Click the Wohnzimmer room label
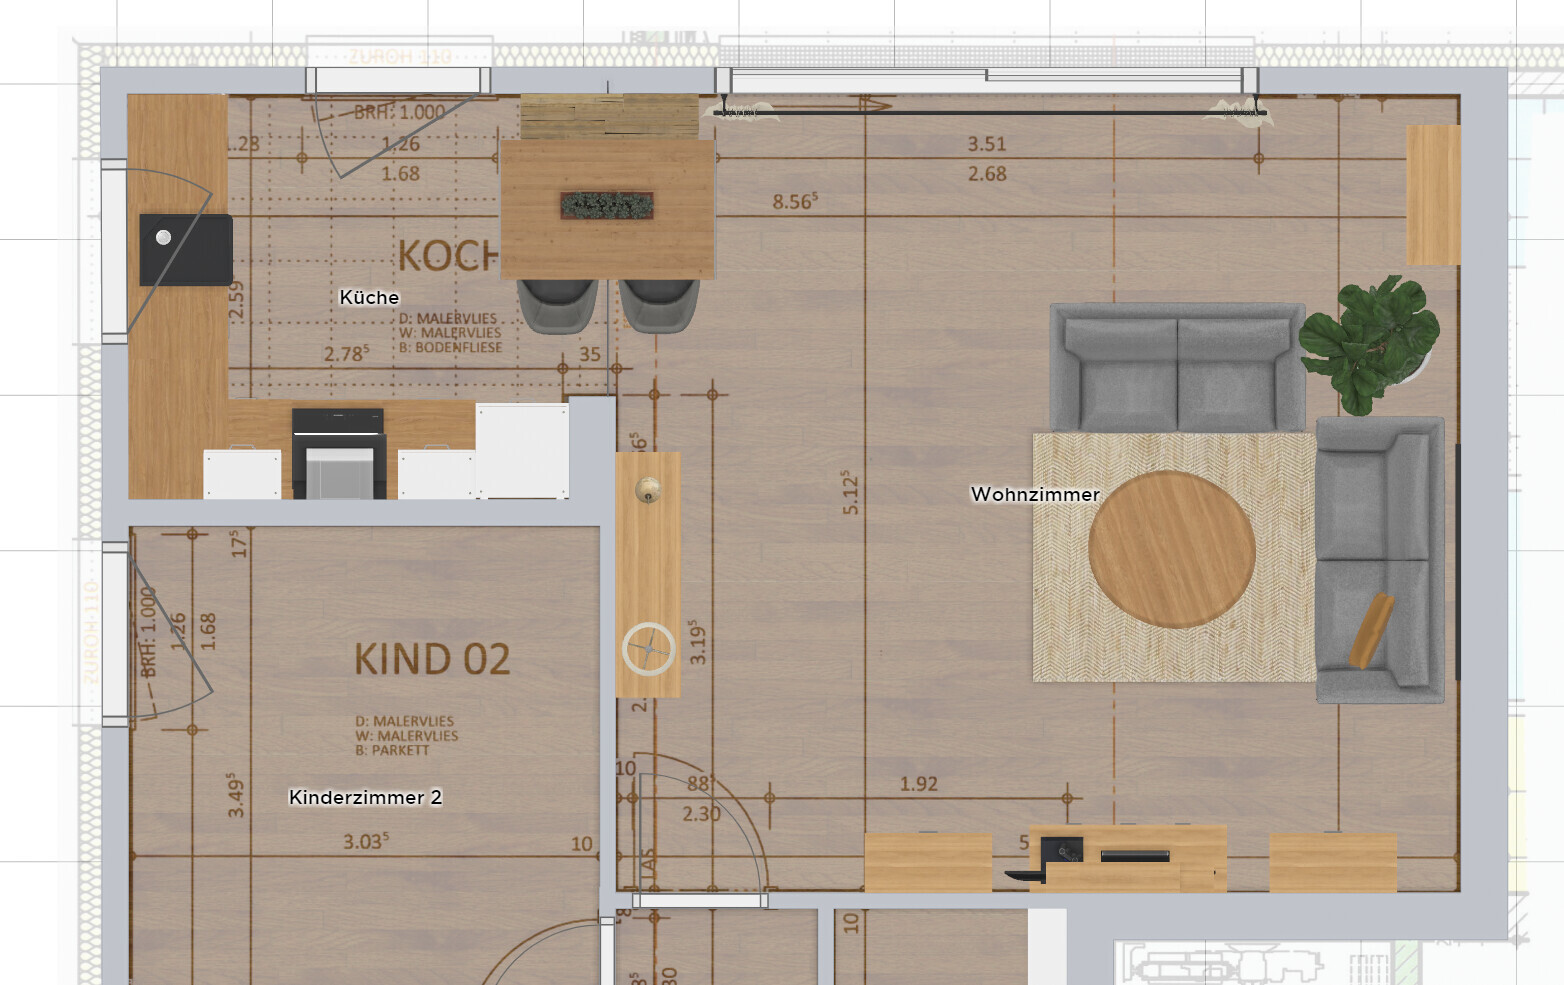This screenshot has height=985, width=1564. 1035,494
